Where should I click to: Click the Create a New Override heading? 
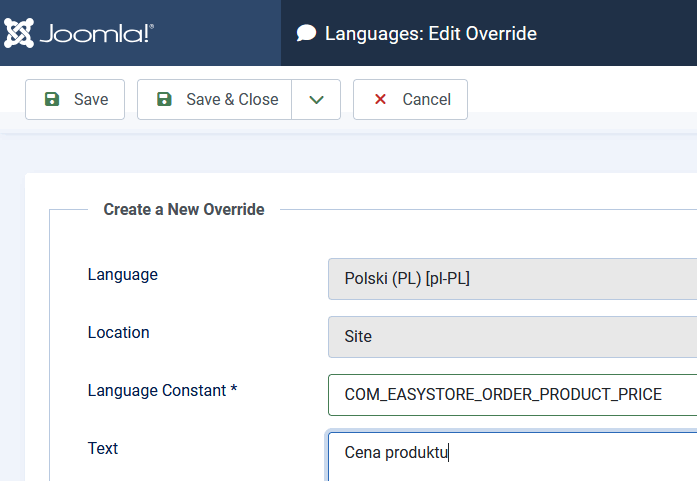click(184, 210)
